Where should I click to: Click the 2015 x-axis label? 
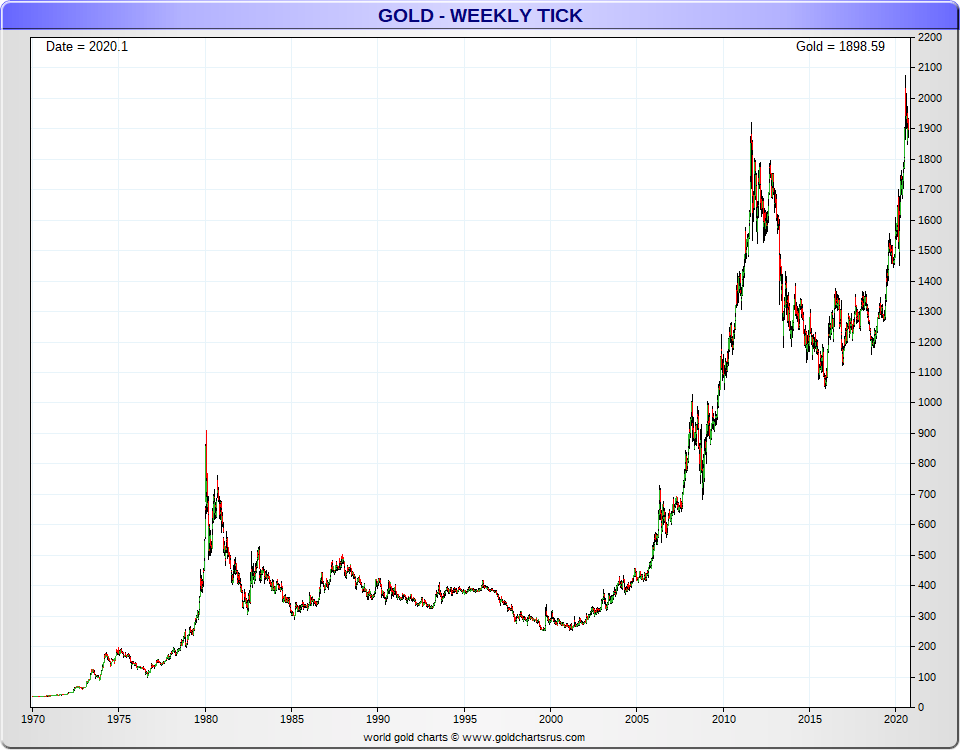pyautogui.click(x=809, y=719)
